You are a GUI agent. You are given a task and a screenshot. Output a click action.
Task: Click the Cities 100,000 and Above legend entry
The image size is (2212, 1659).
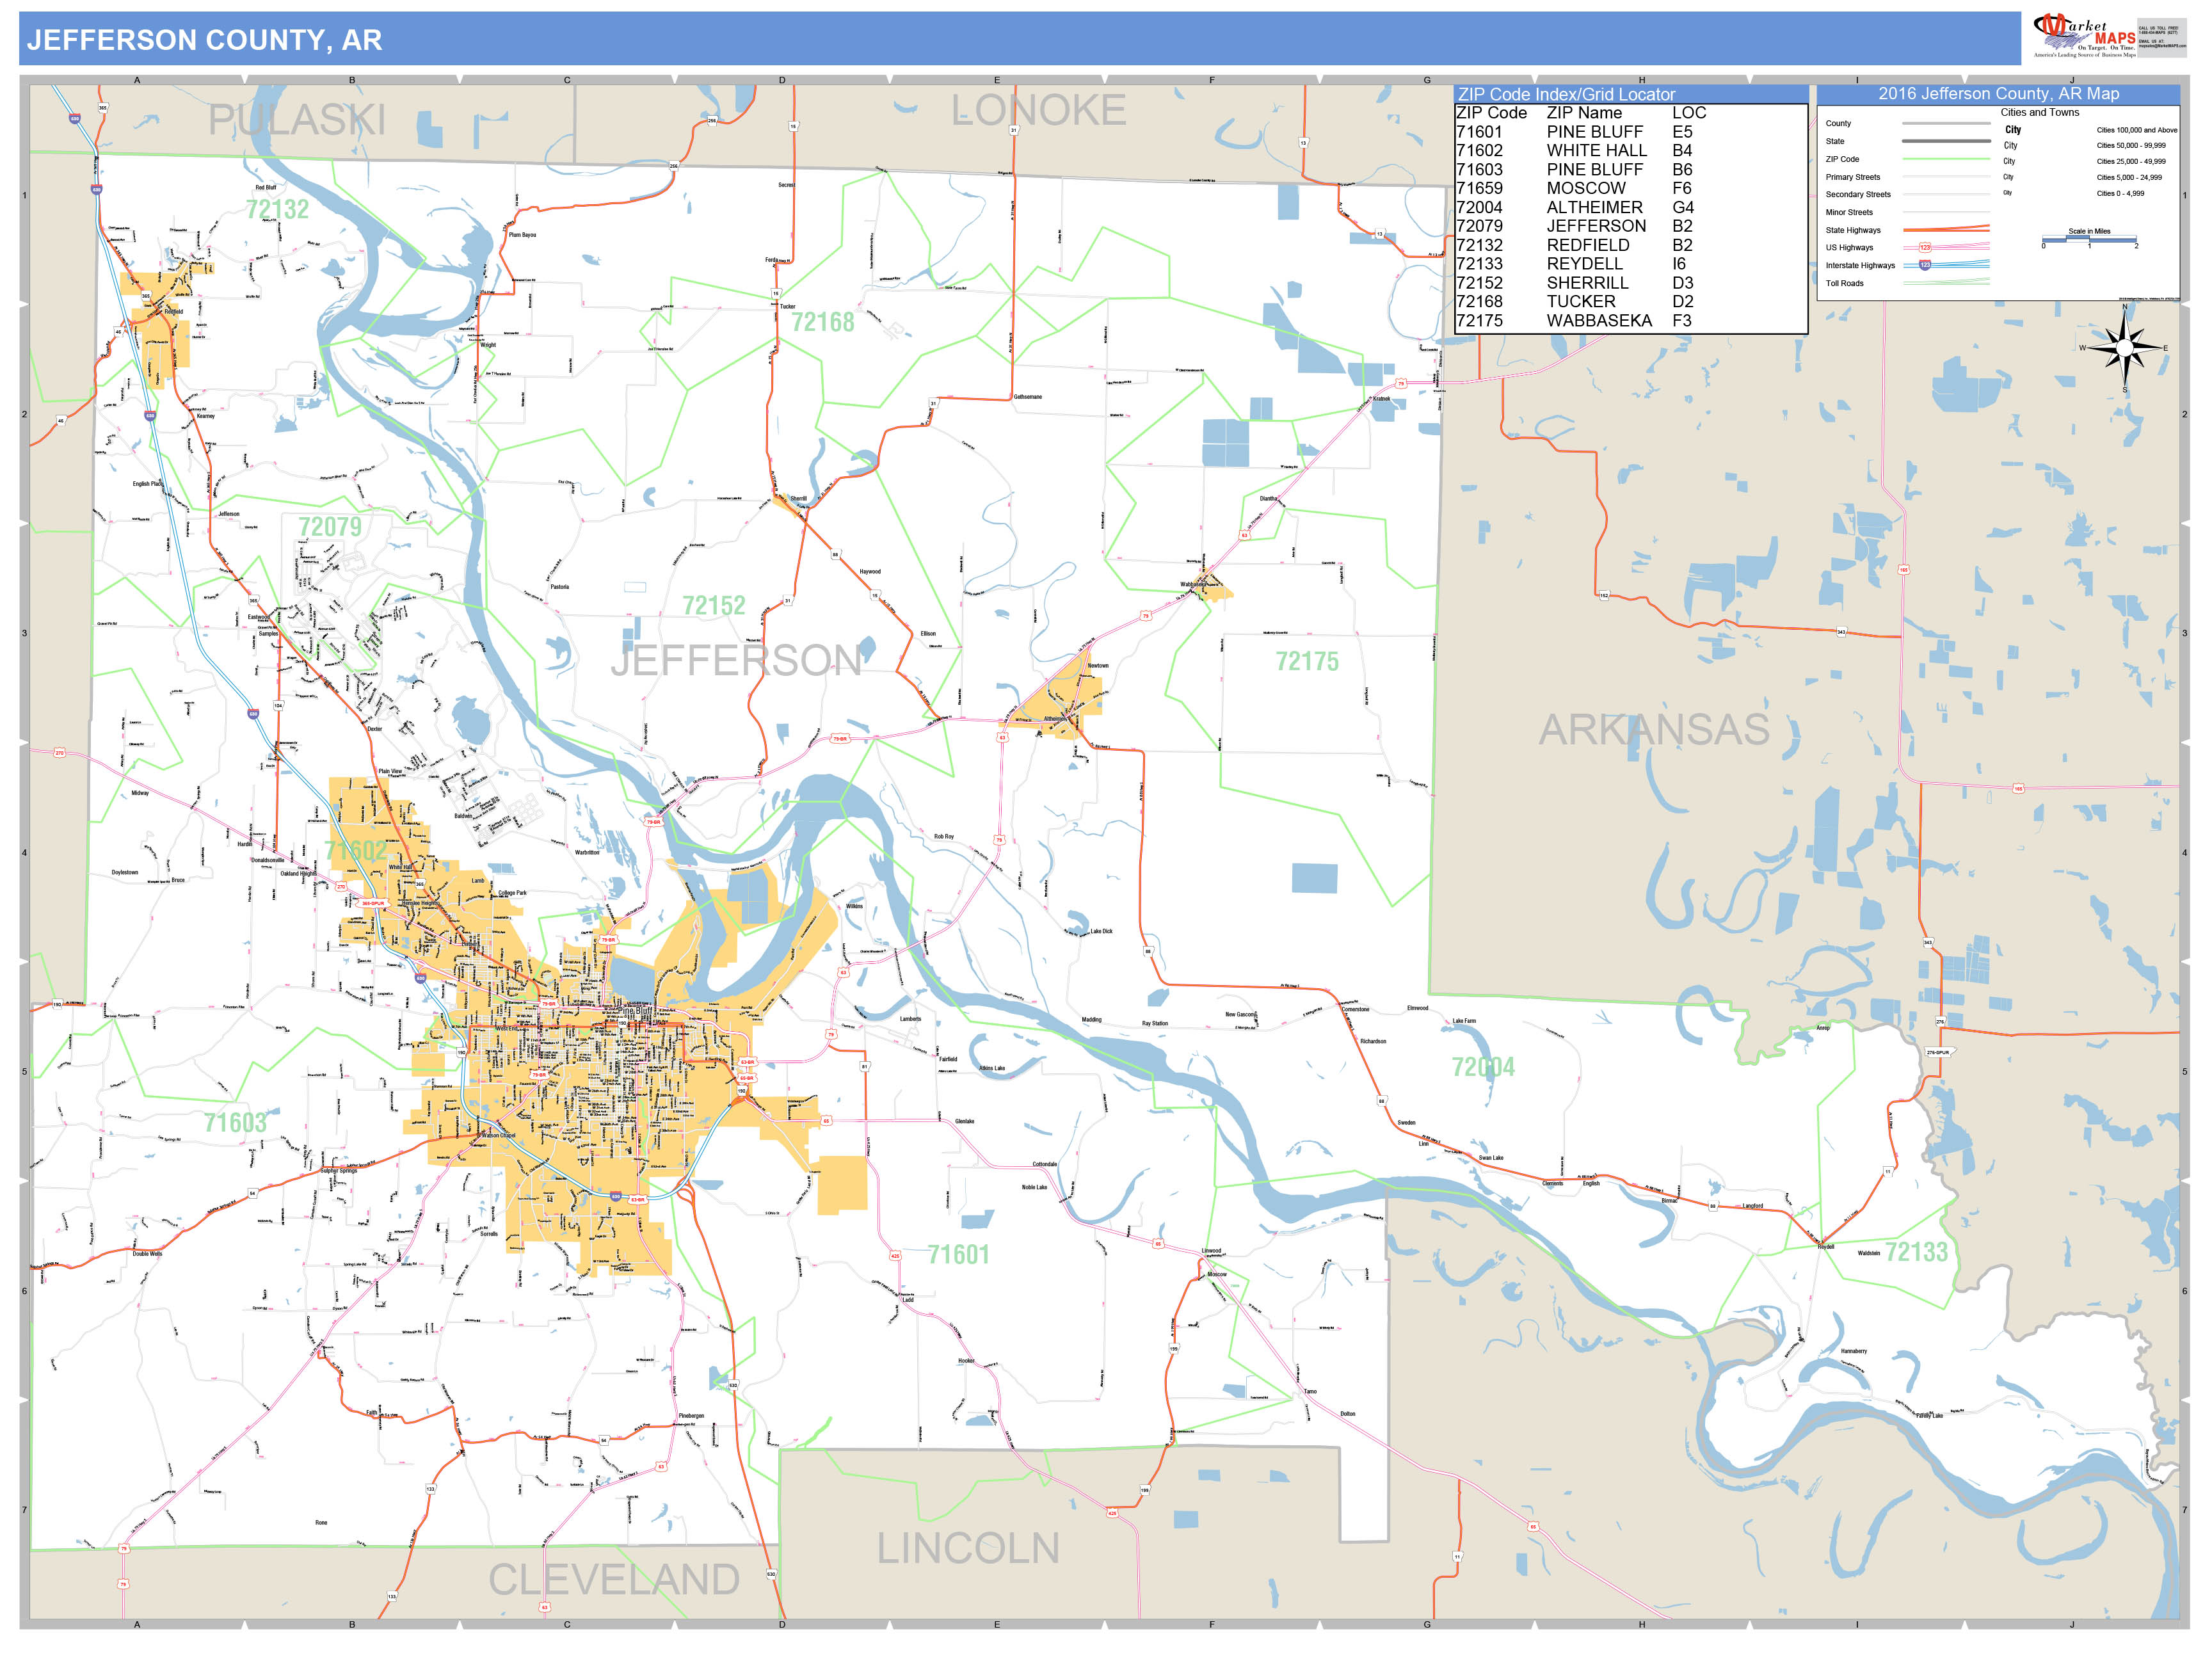point(2137,131)
